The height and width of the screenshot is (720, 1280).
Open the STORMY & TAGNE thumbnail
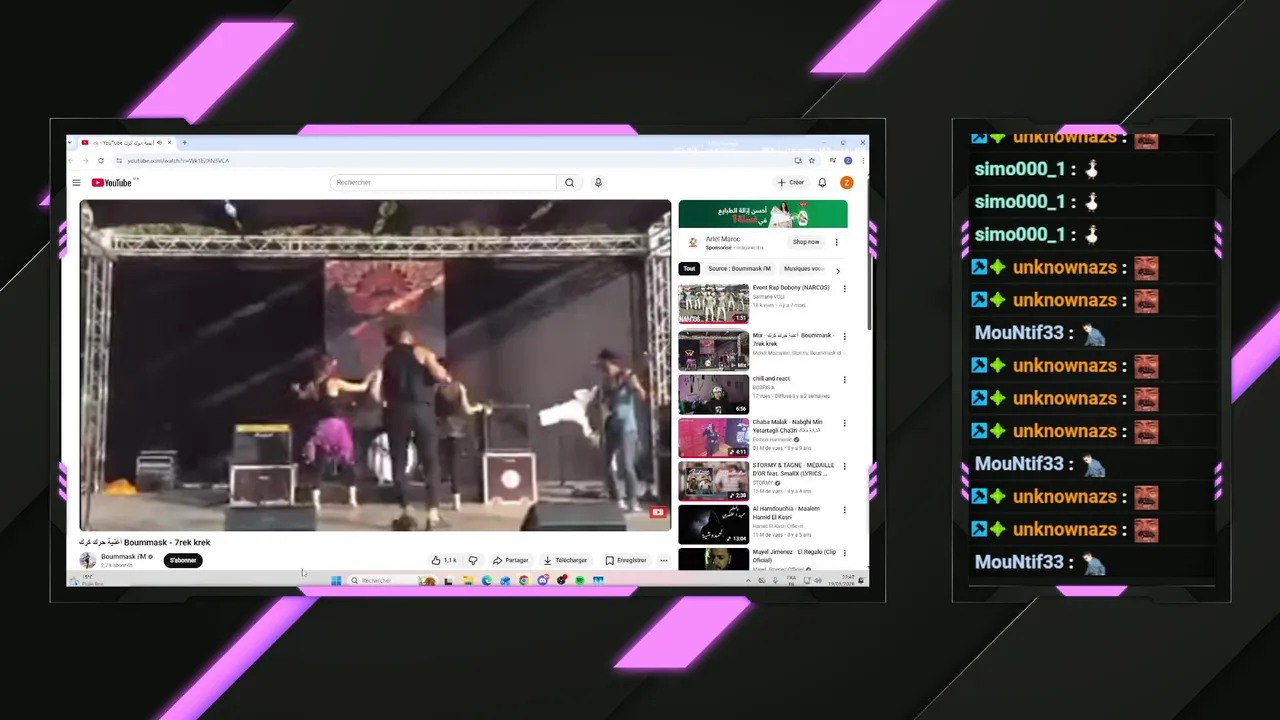(x=713, y=481)
